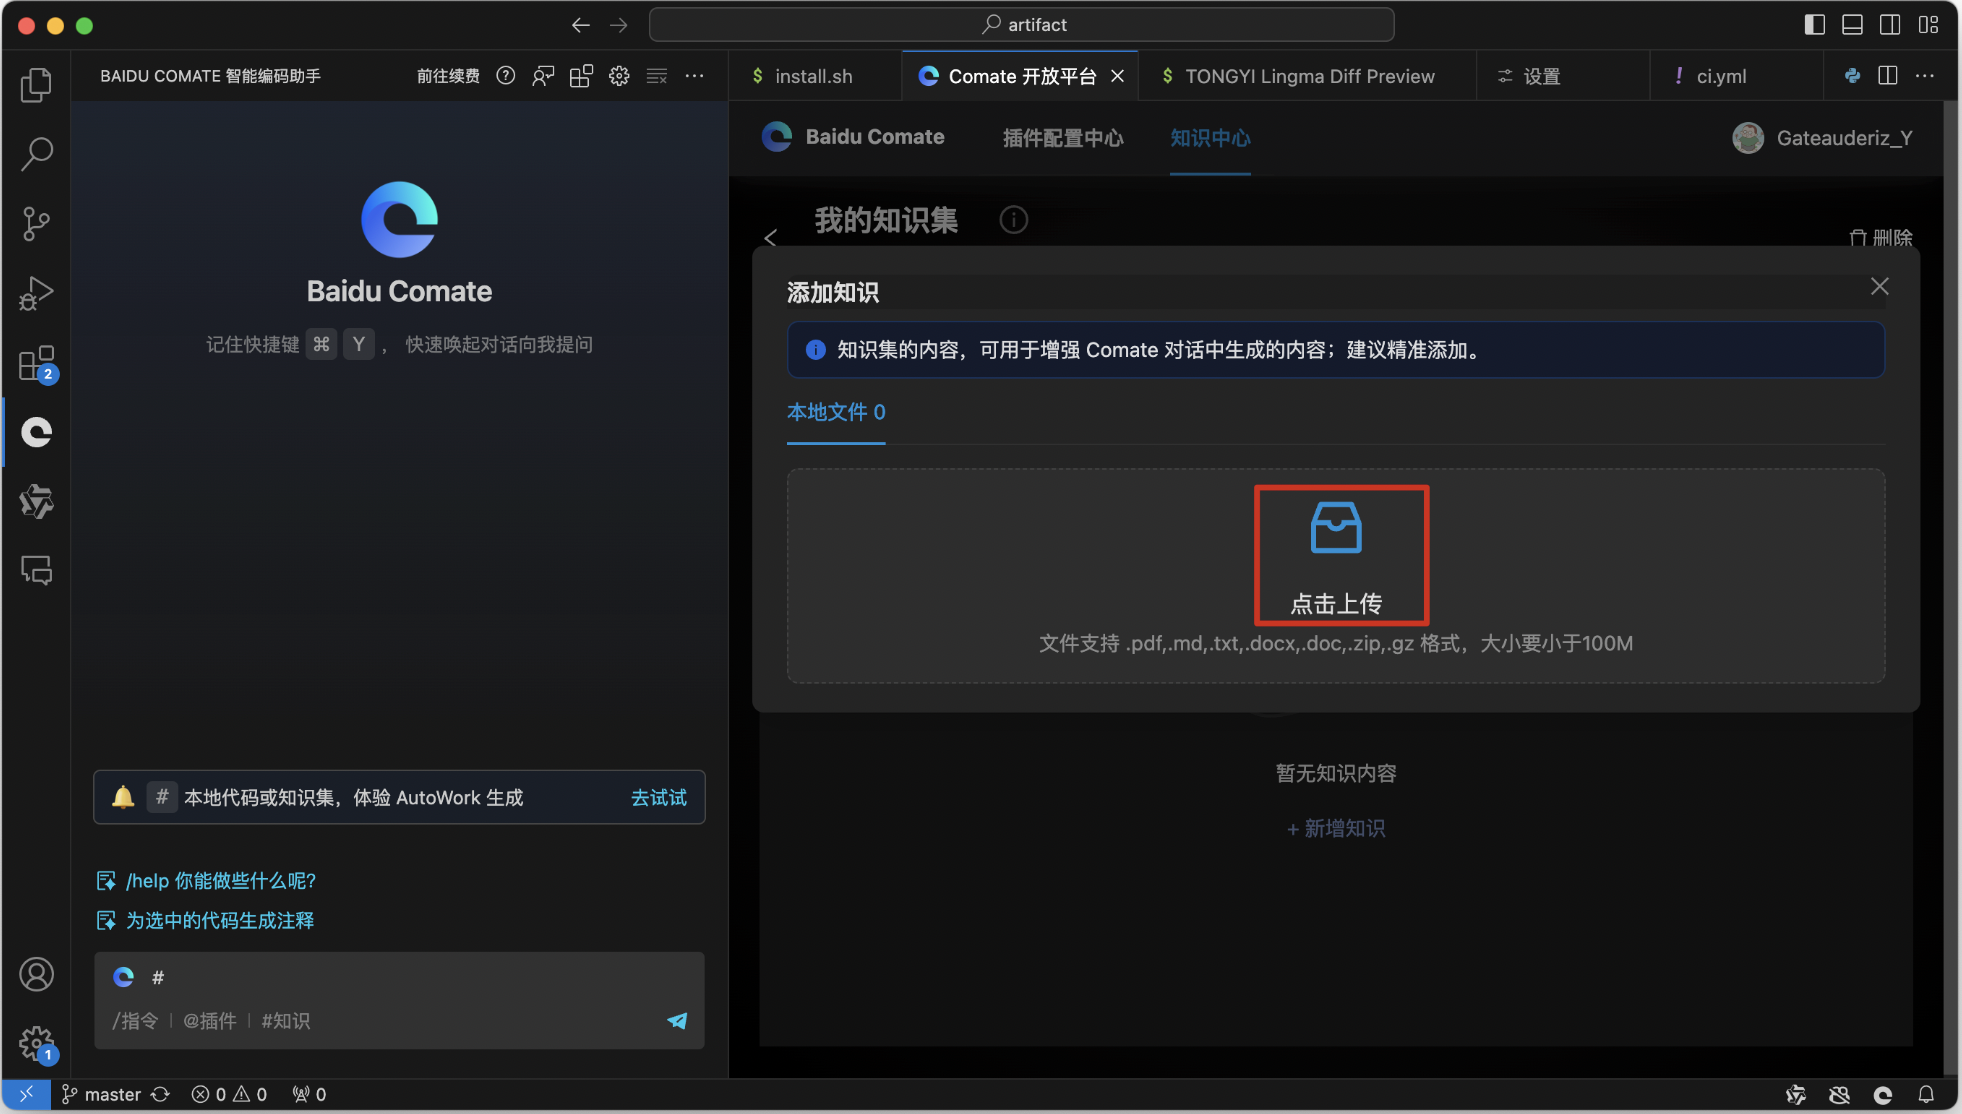
Task: Open errors and warnings count in status bar
Action: click(x=230, y=1094)
